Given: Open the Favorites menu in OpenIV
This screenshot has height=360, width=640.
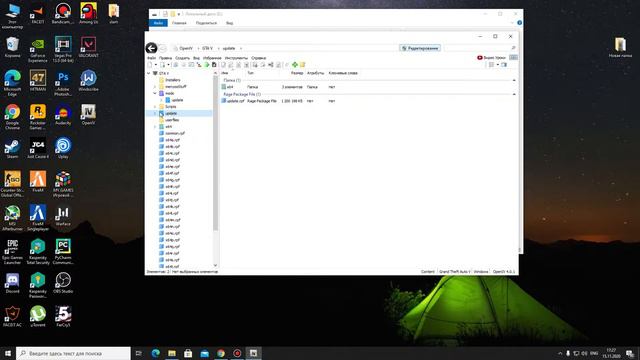Looking at the screenshot, I should pyautogui.click(x=212, y=58).
